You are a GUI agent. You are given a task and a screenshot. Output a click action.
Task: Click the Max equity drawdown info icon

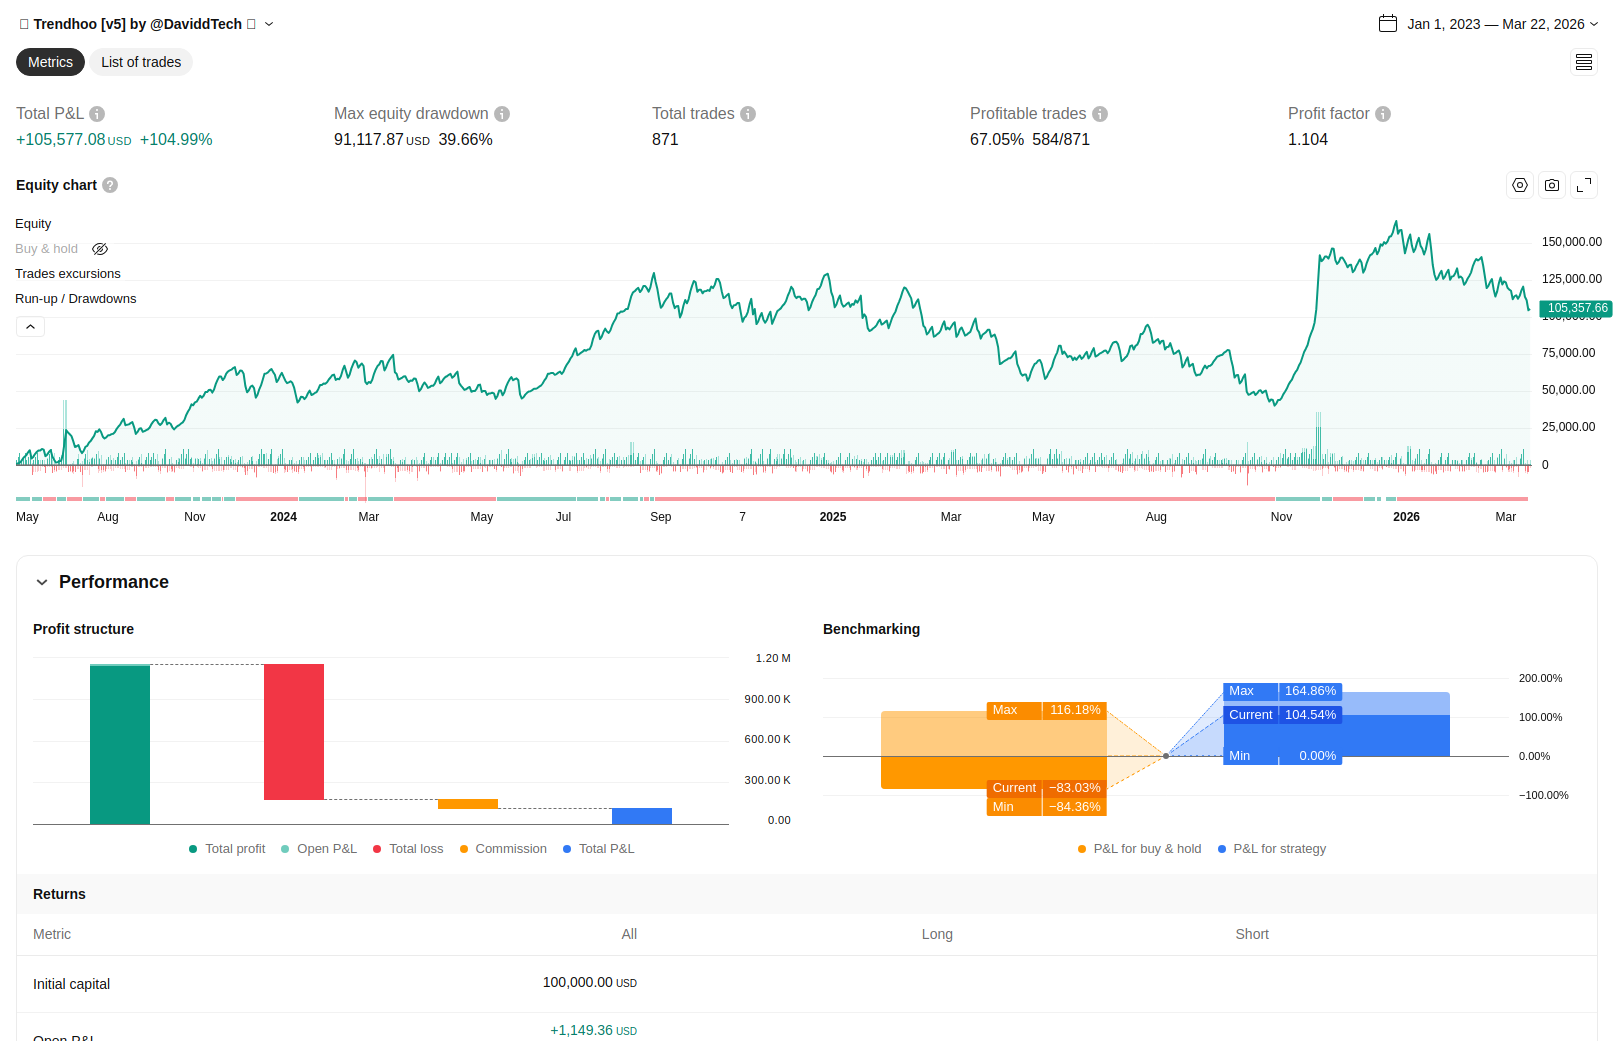[x=502, y=114]
